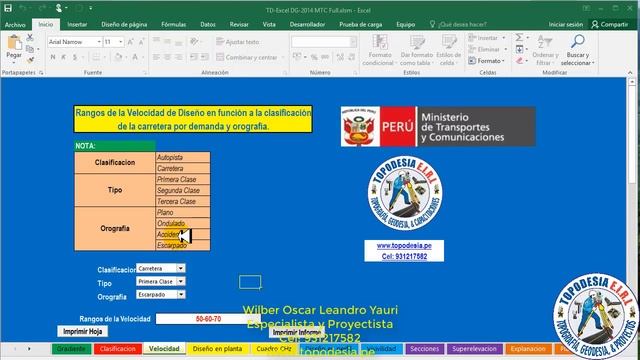This screenshot has width=640, height=360.
Task: Open Estilos de celda gallery
Action: 449,50
